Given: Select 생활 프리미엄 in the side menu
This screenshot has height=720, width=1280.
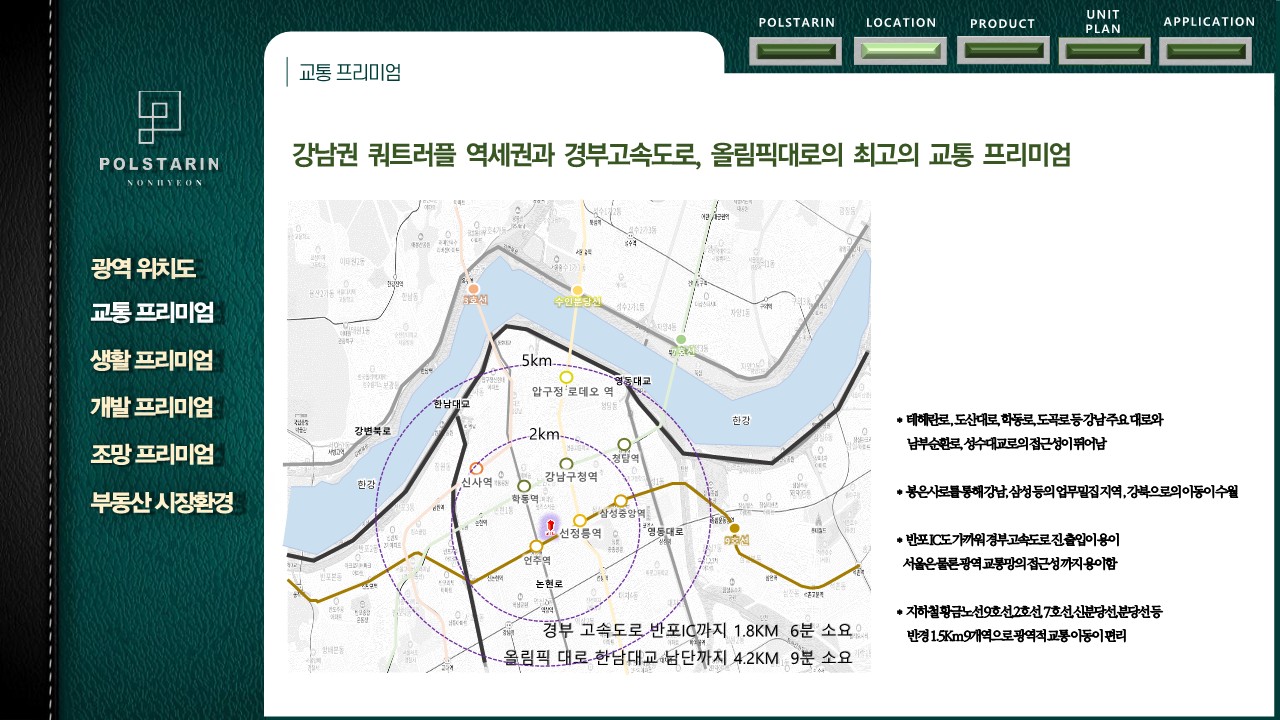Looking at the screenshot, I should (152, 361).
